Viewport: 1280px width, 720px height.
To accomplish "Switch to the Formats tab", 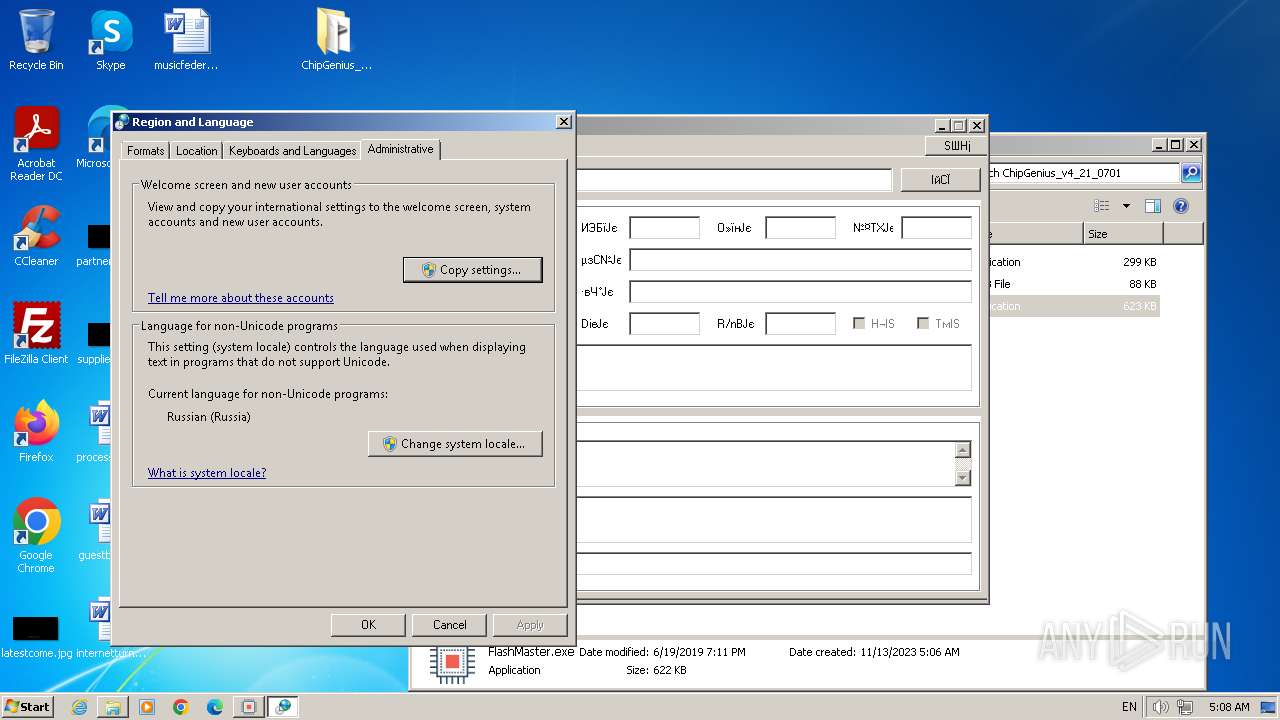I will click(145, 151).
